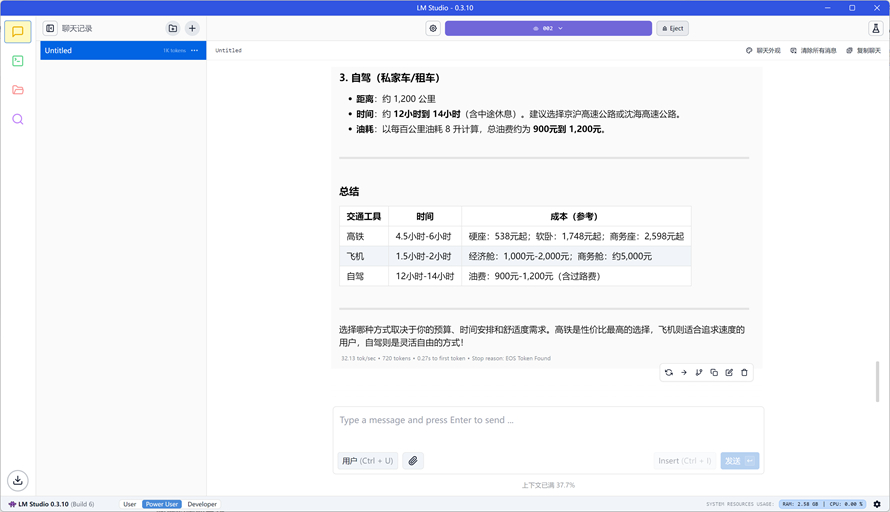Open the Developer terminal sidebar icon
Viewport: 890px width, 512px height.
click(x=18, y=61)
